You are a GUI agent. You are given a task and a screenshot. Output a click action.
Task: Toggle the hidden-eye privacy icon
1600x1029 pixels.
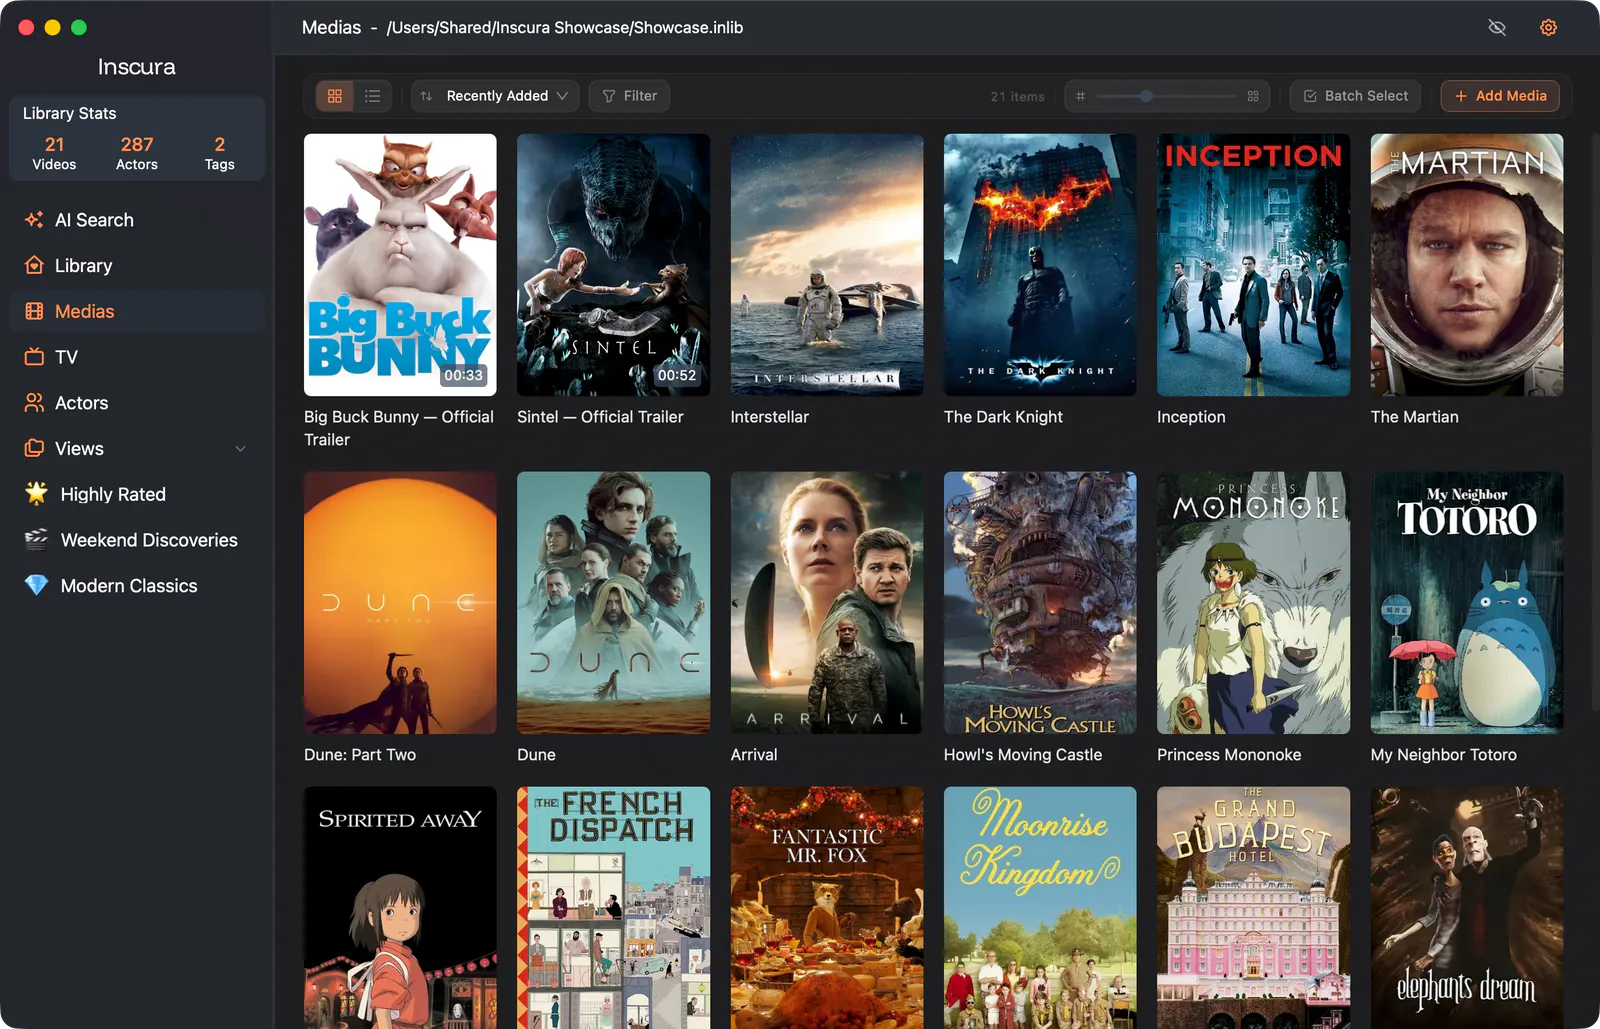1497,28
